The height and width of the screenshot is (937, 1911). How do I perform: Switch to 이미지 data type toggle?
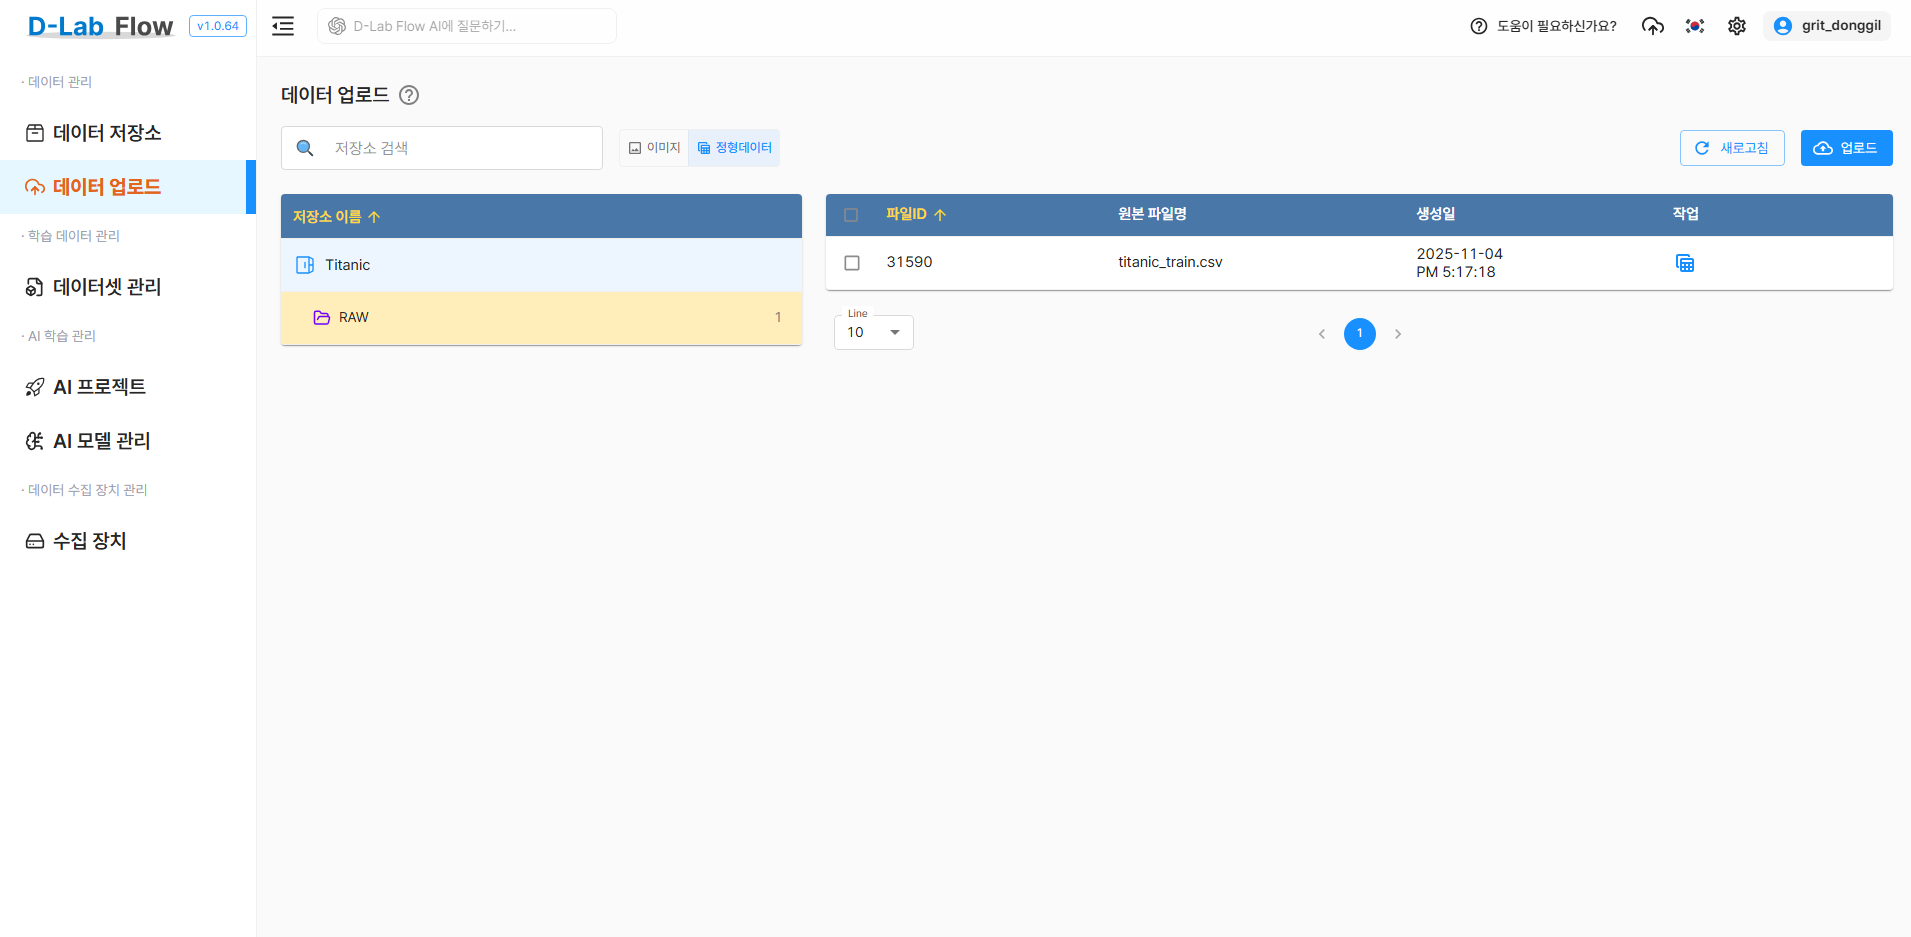pos(654,148)
